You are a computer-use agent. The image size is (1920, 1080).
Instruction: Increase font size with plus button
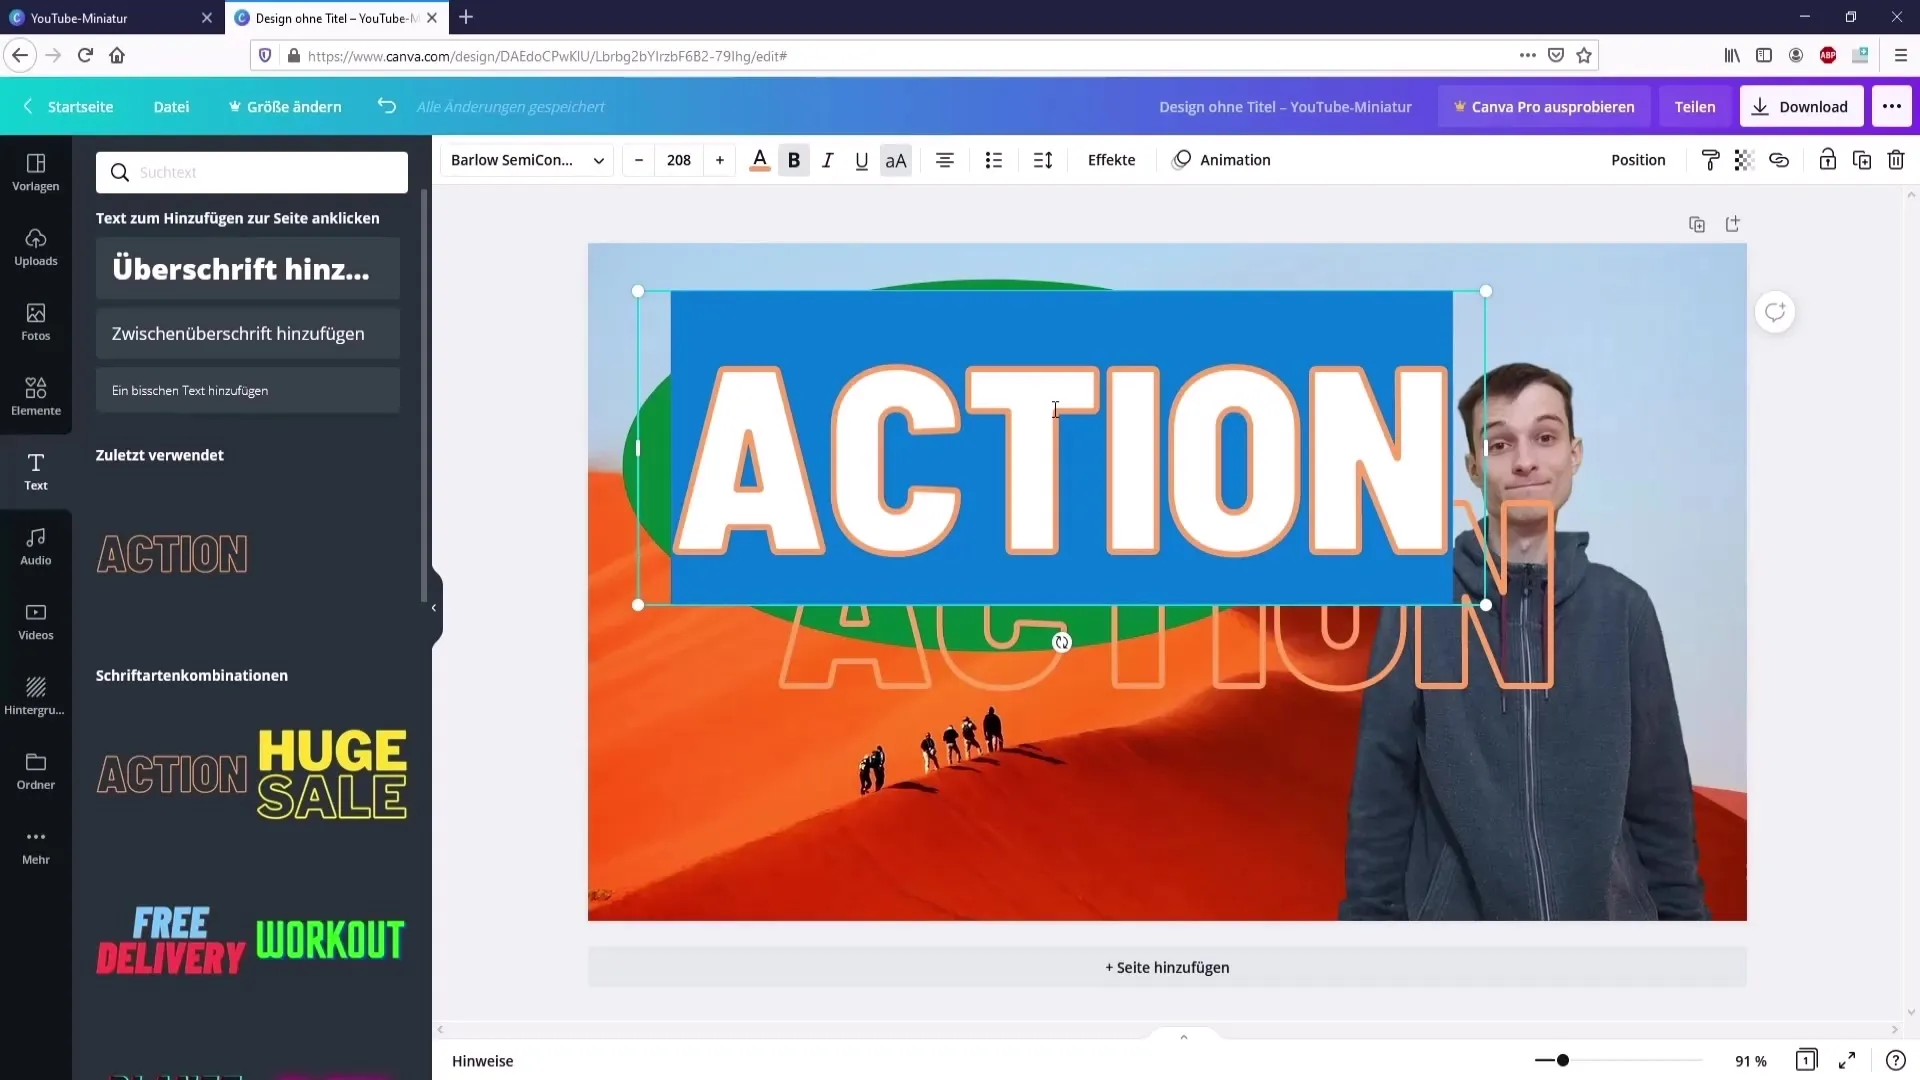pos(720,160)
